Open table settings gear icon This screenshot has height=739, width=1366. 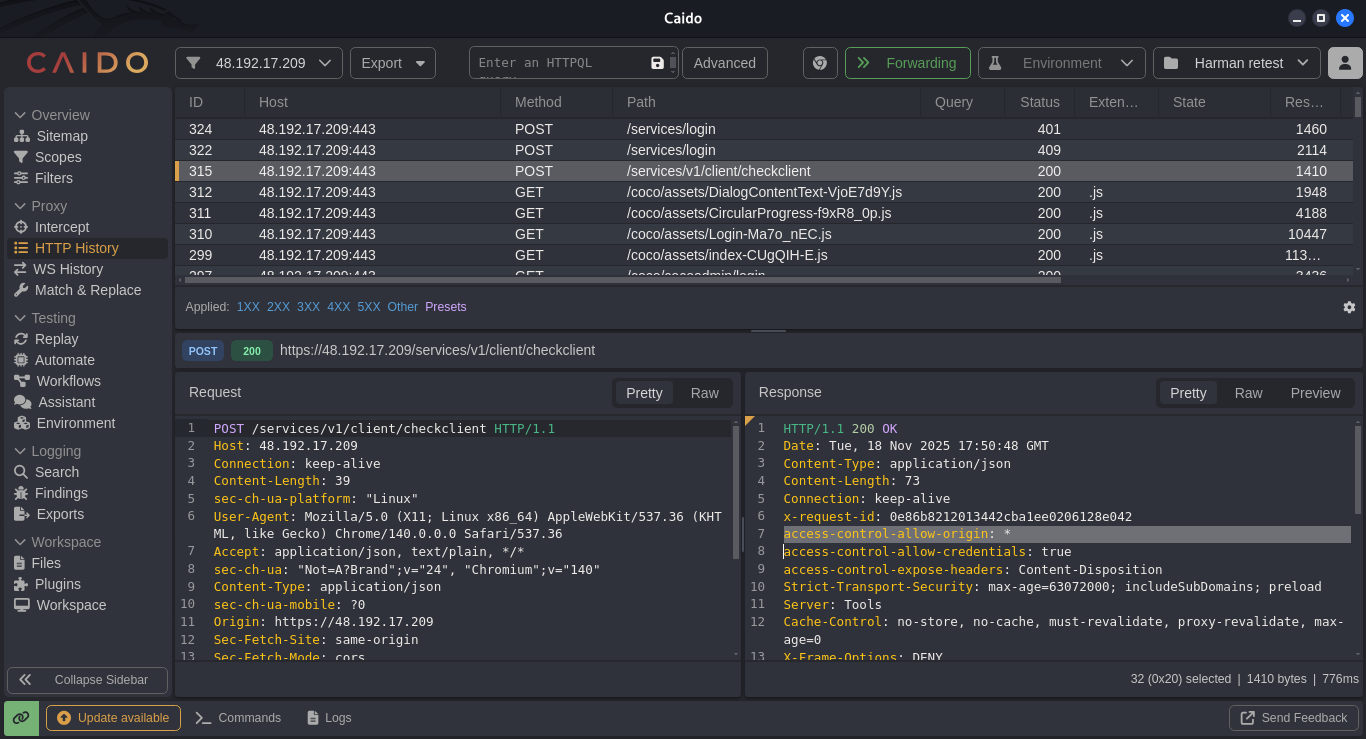pyautogui.click(x=1349, y=307)
